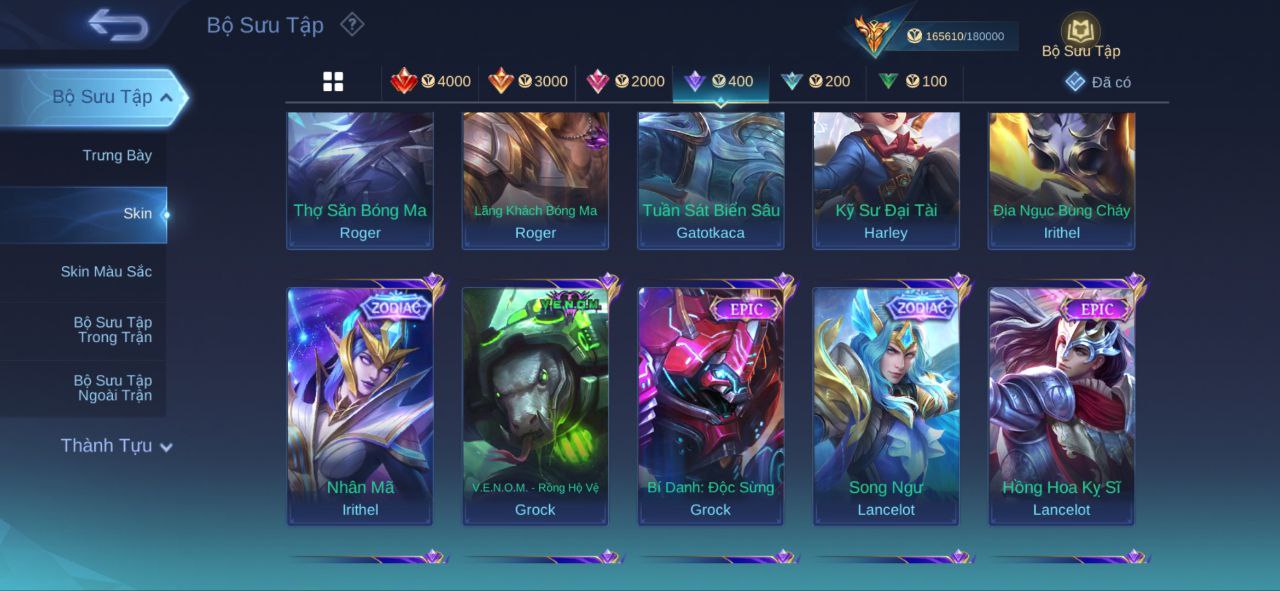Open the purple 400 tier tab
Image resolution: width=1280 pixels, height=591 pixels.
point(720,81)
